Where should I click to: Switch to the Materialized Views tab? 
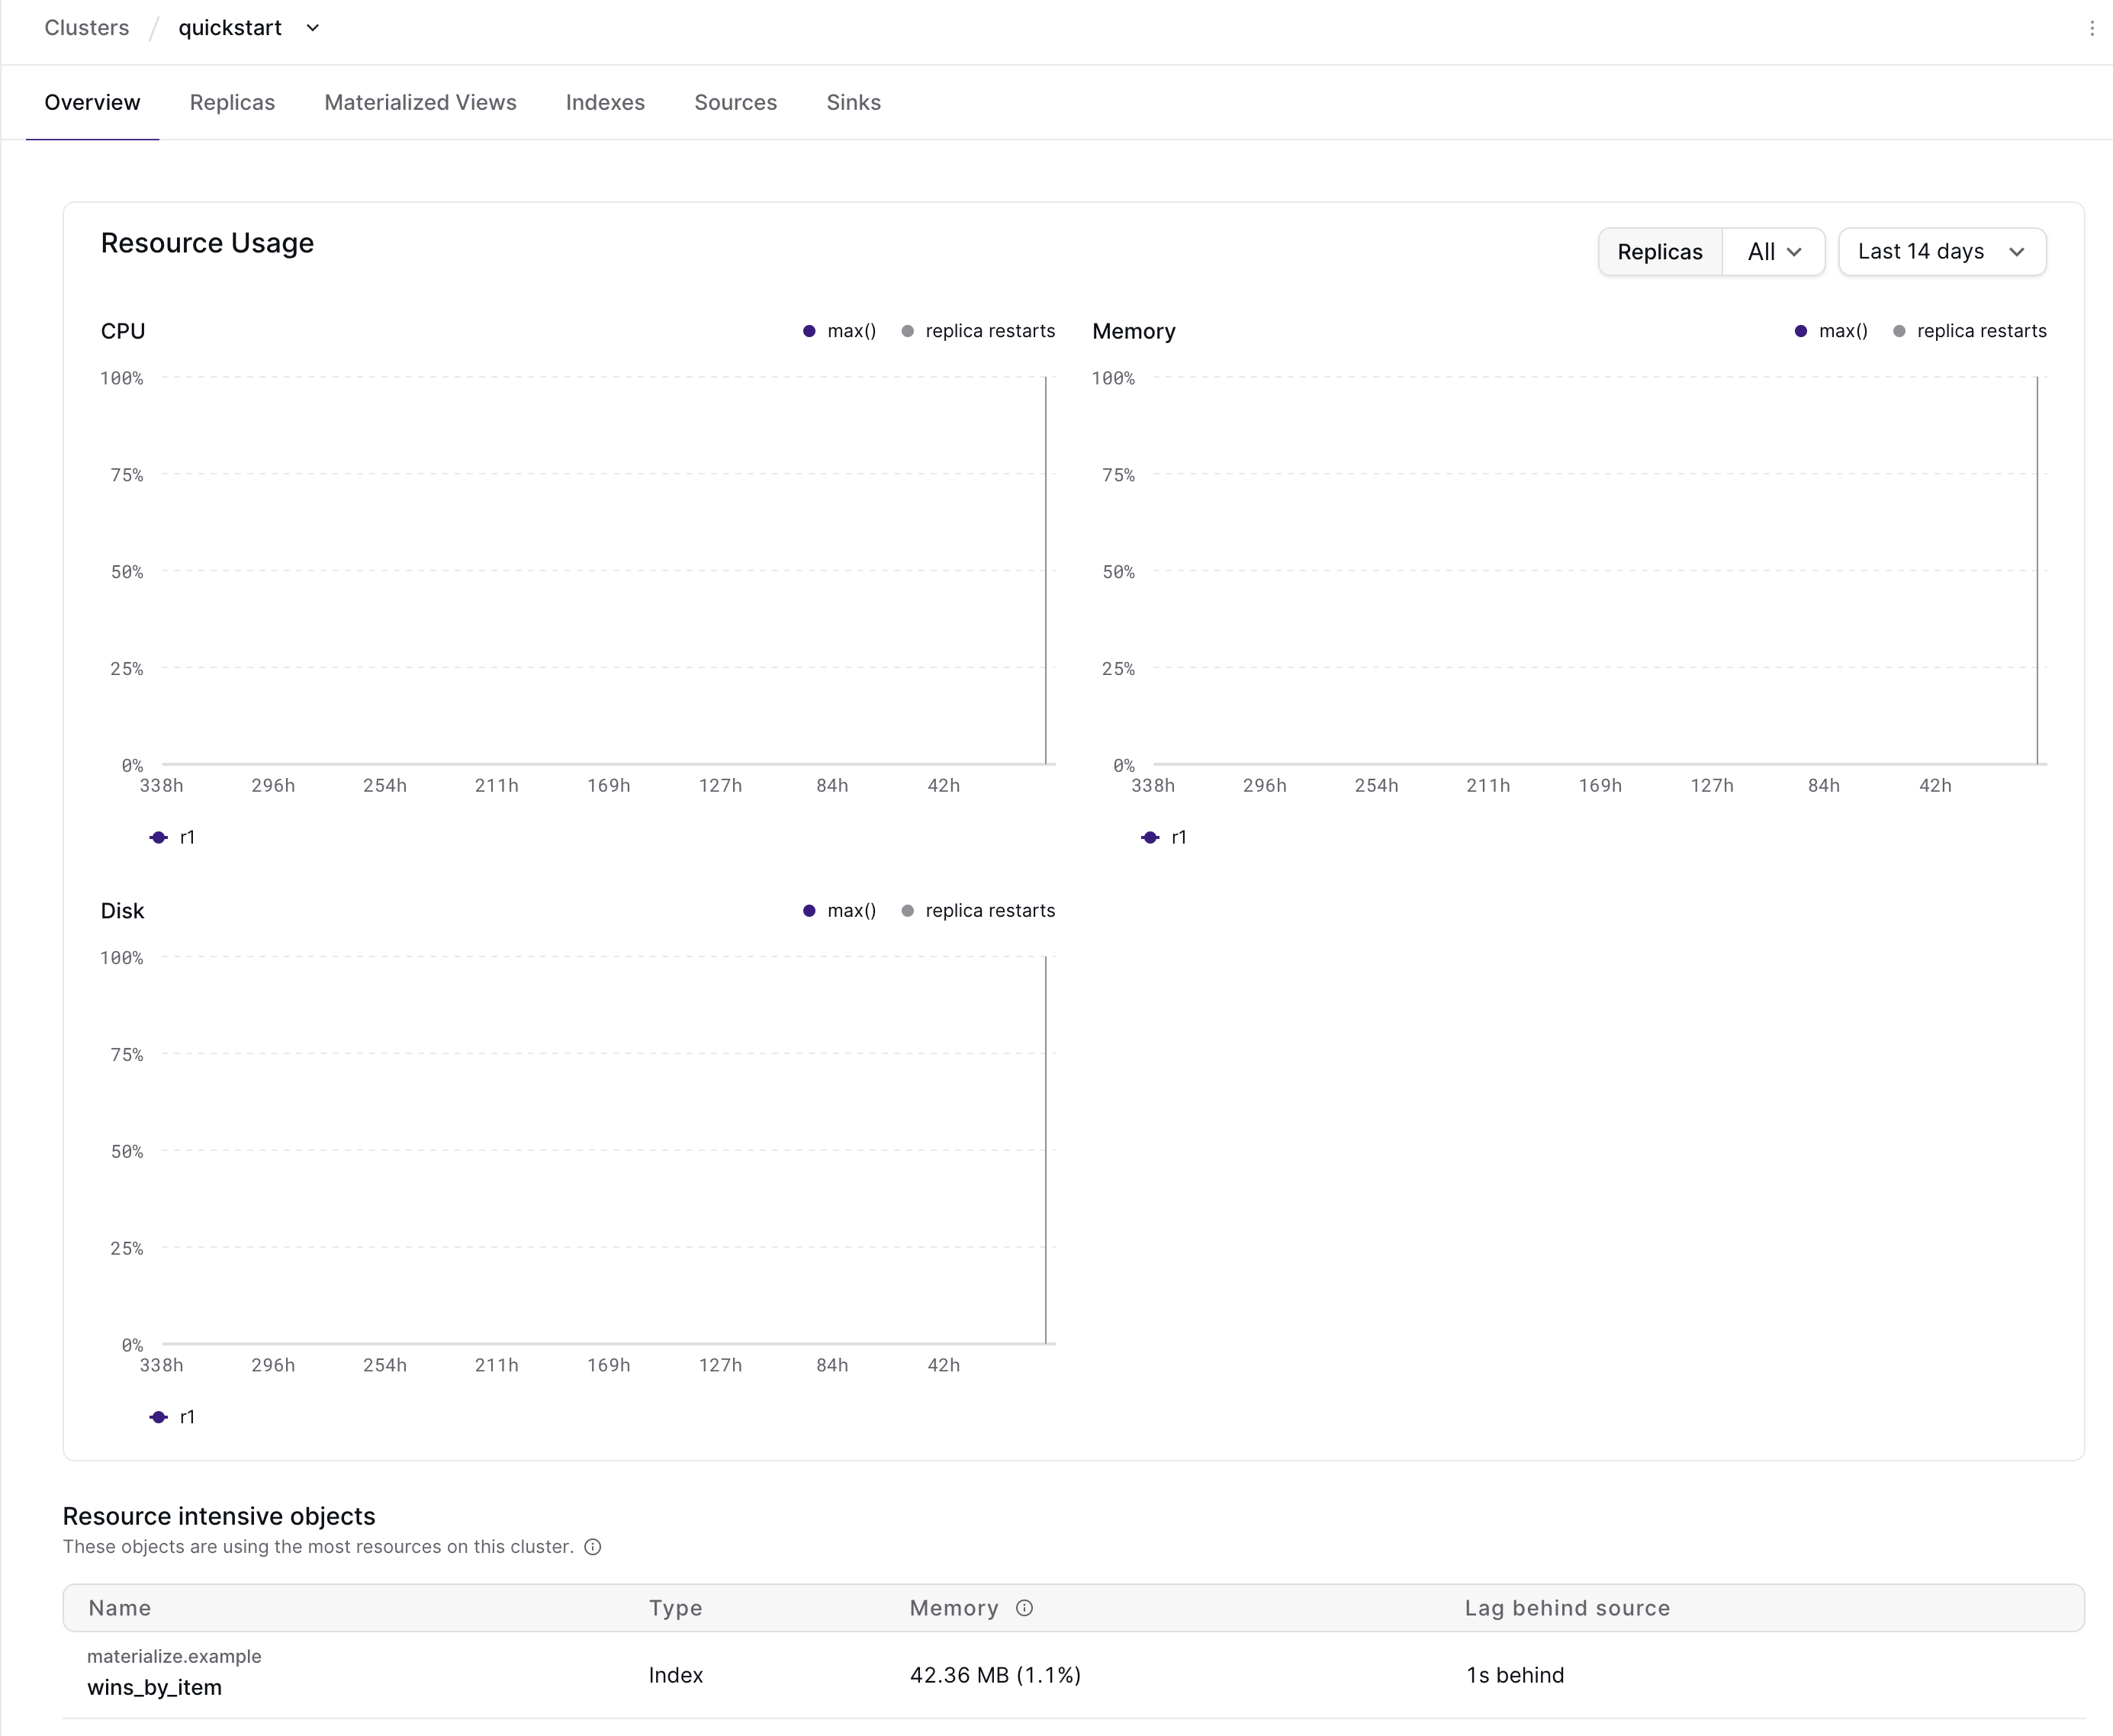coord(420,101)
